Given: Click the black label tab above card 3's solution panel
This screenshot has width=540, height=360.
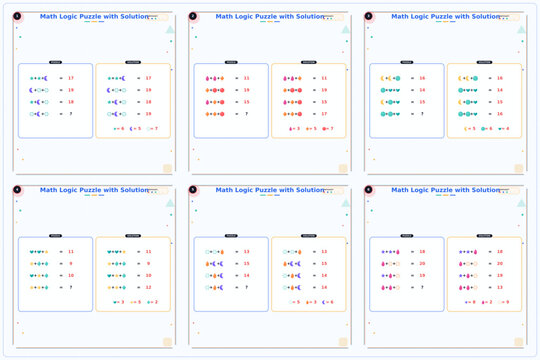Looking at the screenshot, I should click(484, 62).
